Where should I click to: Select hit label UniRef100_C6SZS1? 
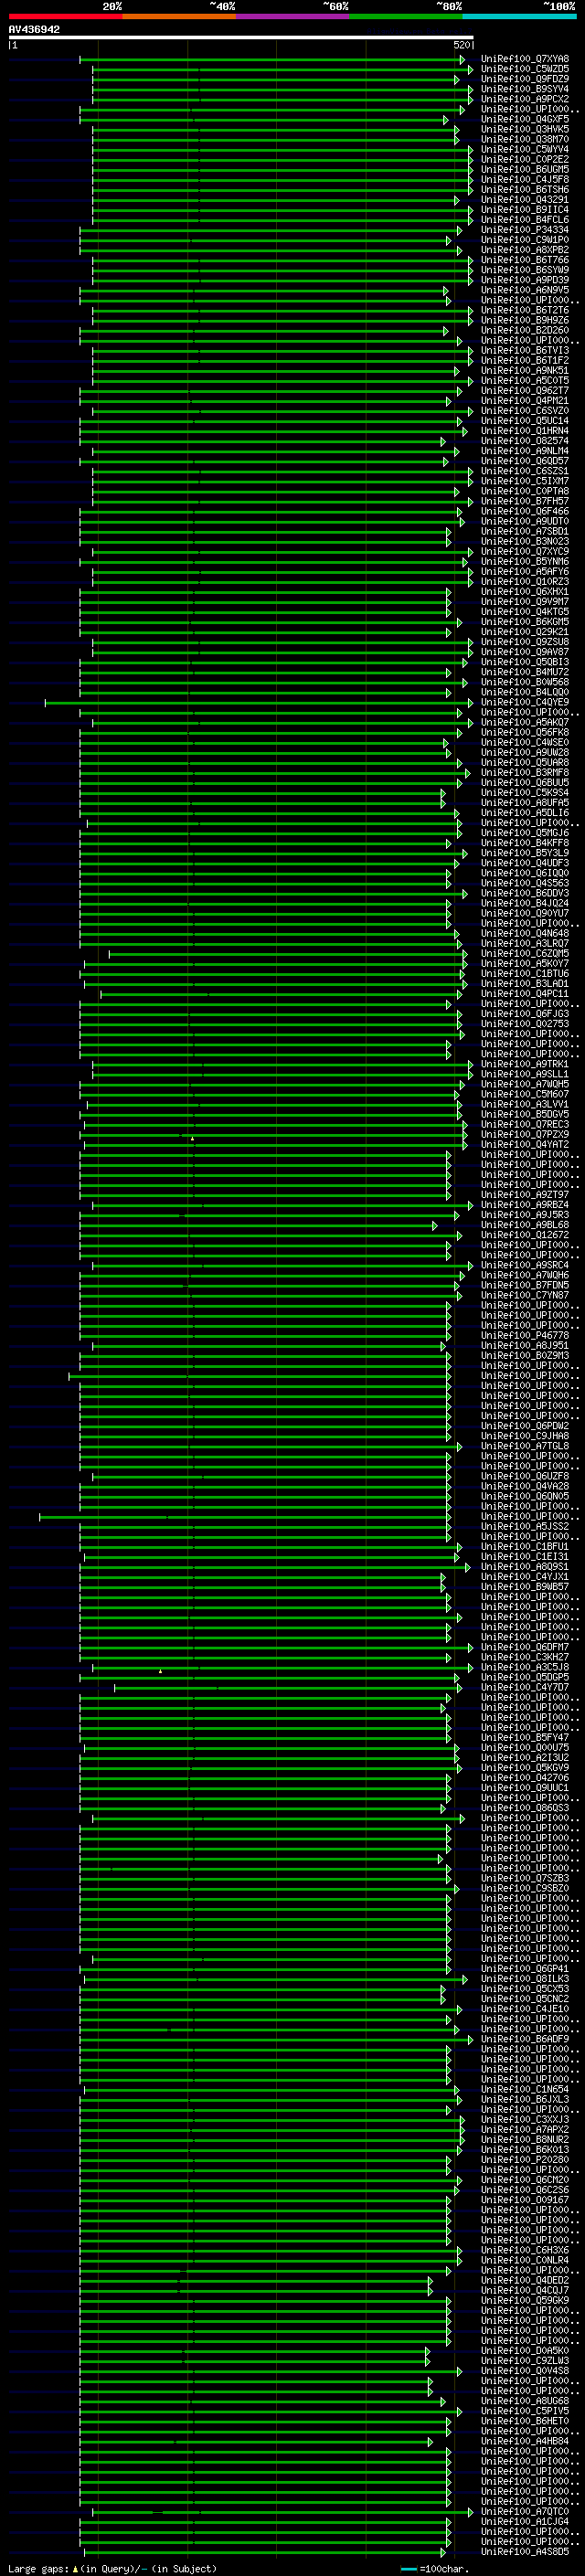pyautogui.click(x=525, y=472)
